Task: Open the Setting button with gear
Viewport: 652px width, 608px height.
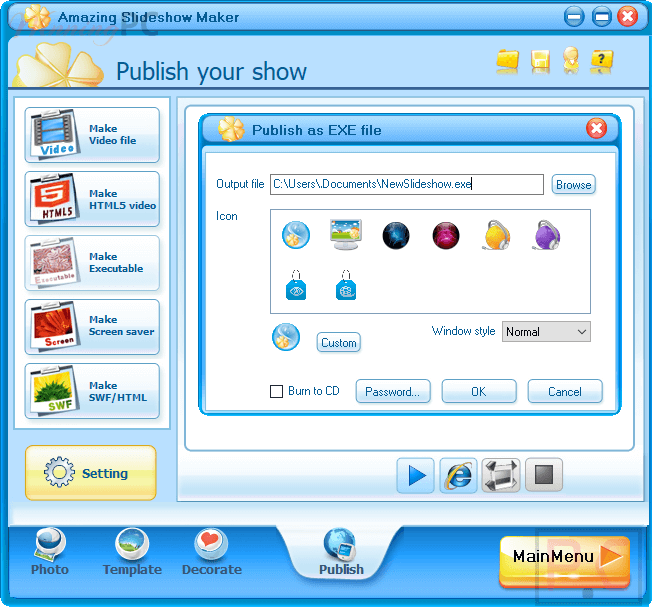Action: pyautogui.click(x=91, y=473)
